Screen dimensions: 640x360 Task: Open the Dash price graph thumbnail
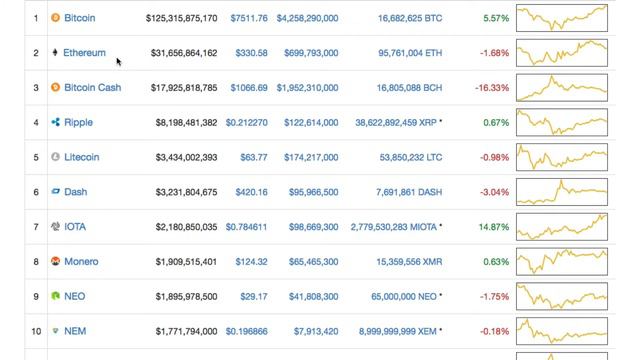[562, 192]
